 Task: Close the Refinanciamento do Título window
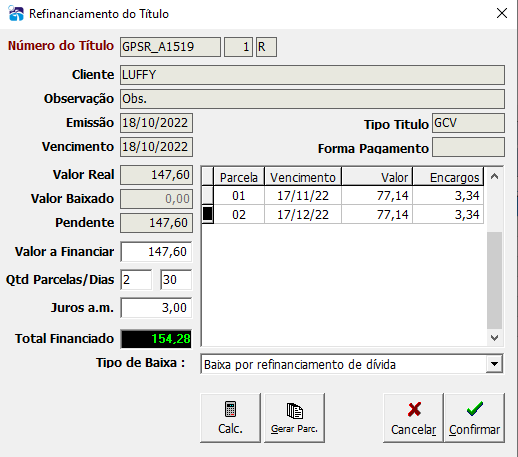(502, 14)
